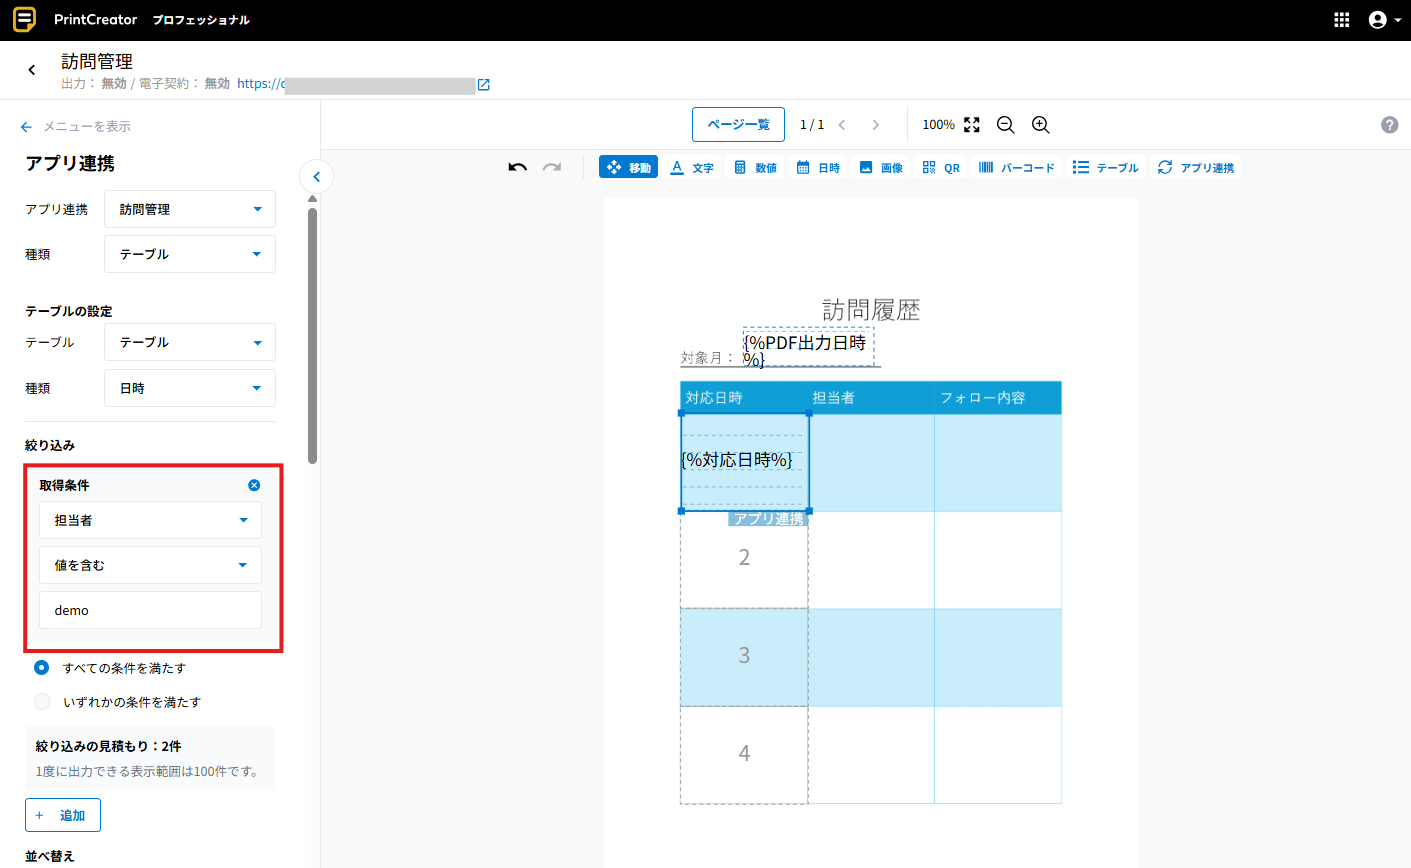Click the undo arrow icon

[517, 167]
